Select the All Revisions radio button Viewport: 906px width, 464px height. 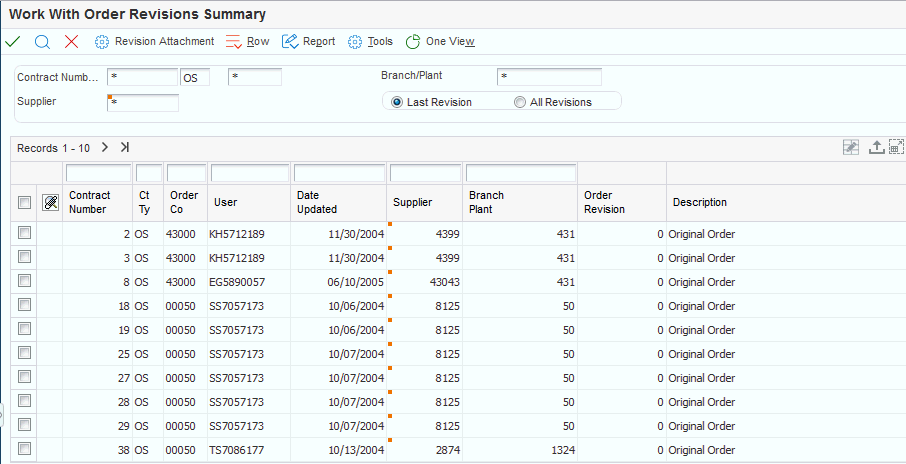point(520,102)
